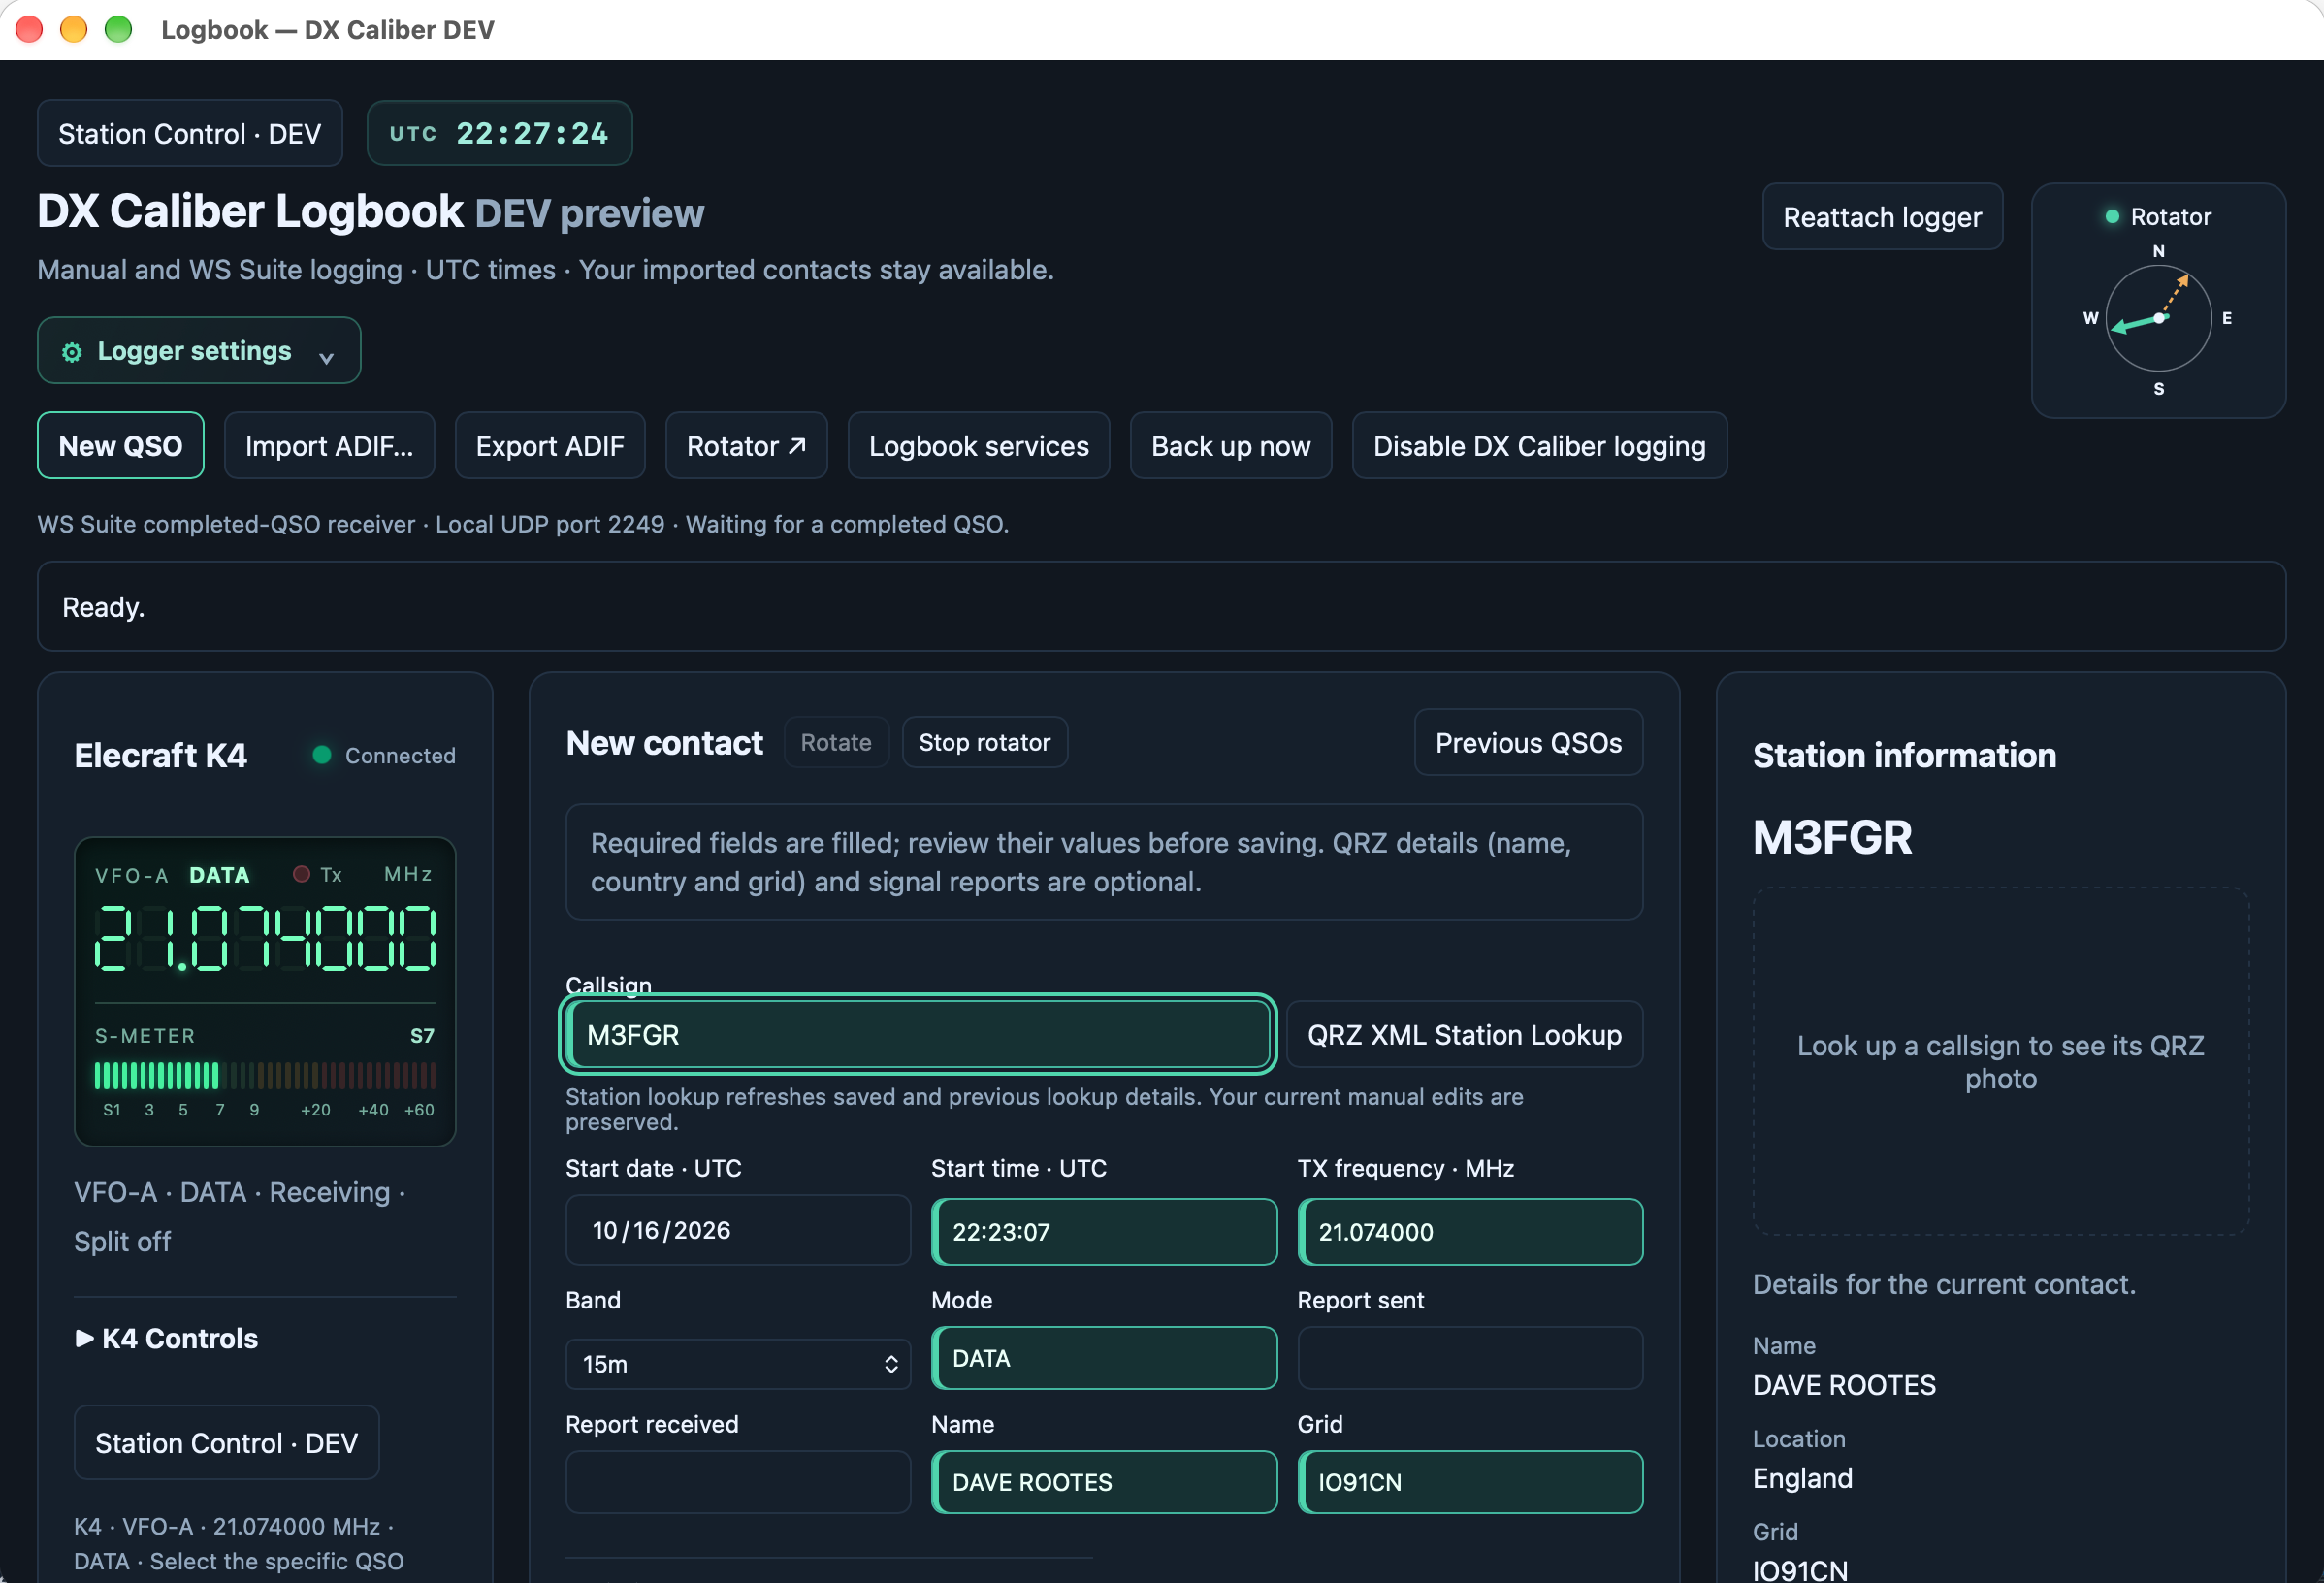Click the green Rotator status dot

(x=2112, y=216)
